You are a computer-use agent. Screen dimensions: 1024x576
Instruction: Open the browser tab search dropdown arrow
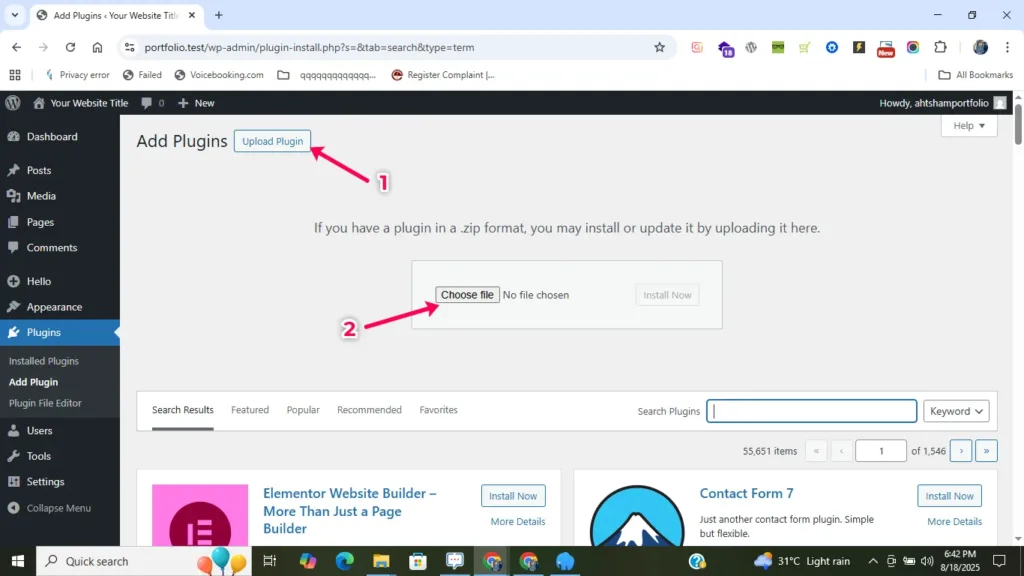[15, 15]
